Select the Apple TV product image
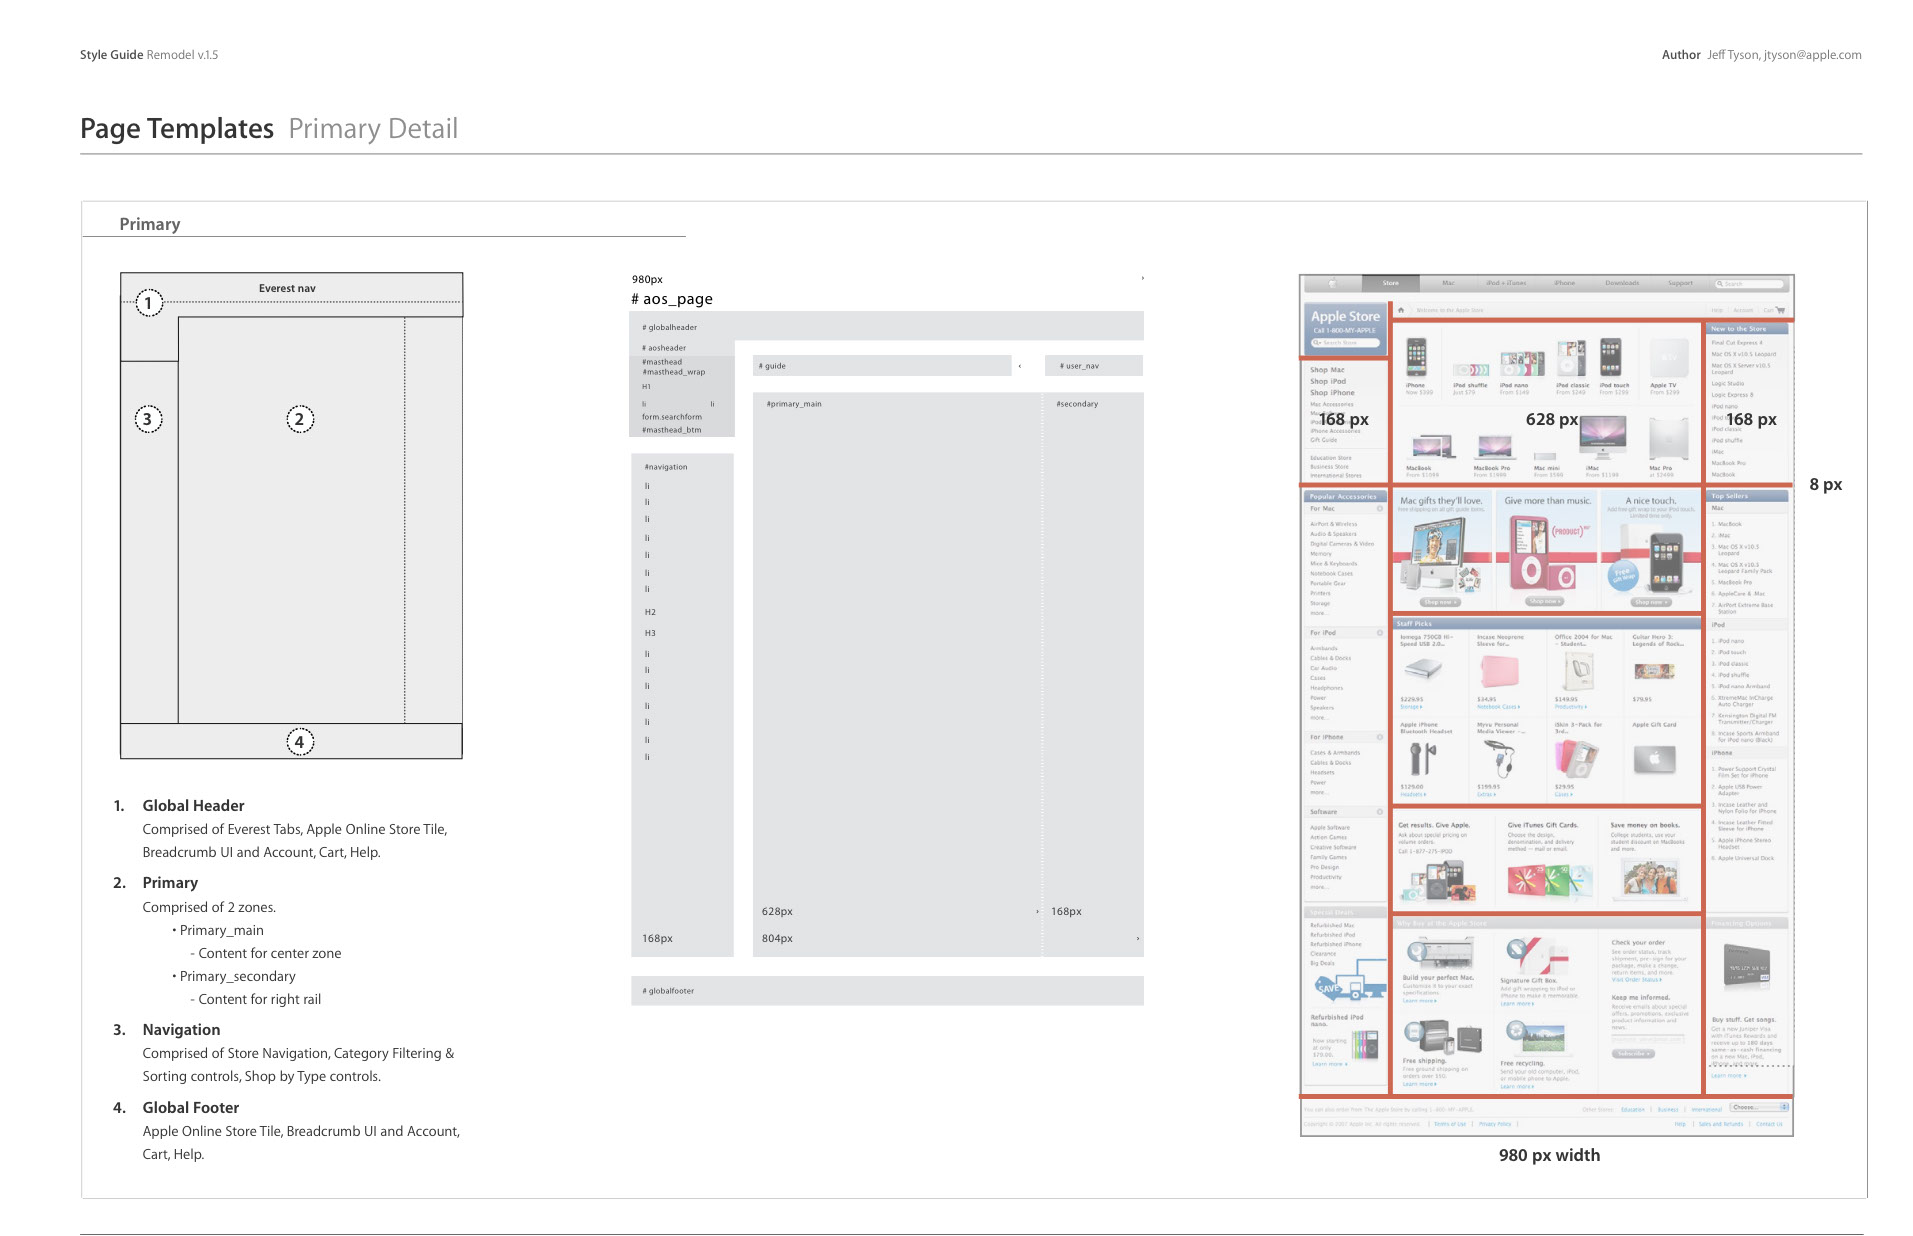Viewport: 1913px width, 1236px height. (1669, 357)
